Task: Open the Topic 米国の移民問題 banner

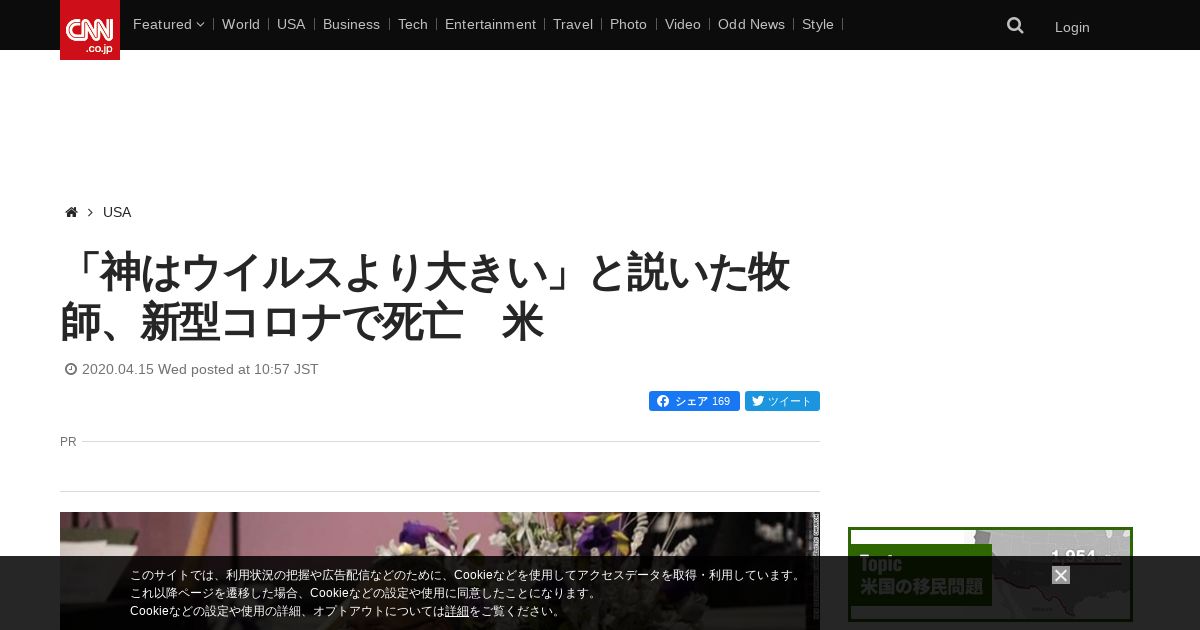Action: tap(990, 575)
